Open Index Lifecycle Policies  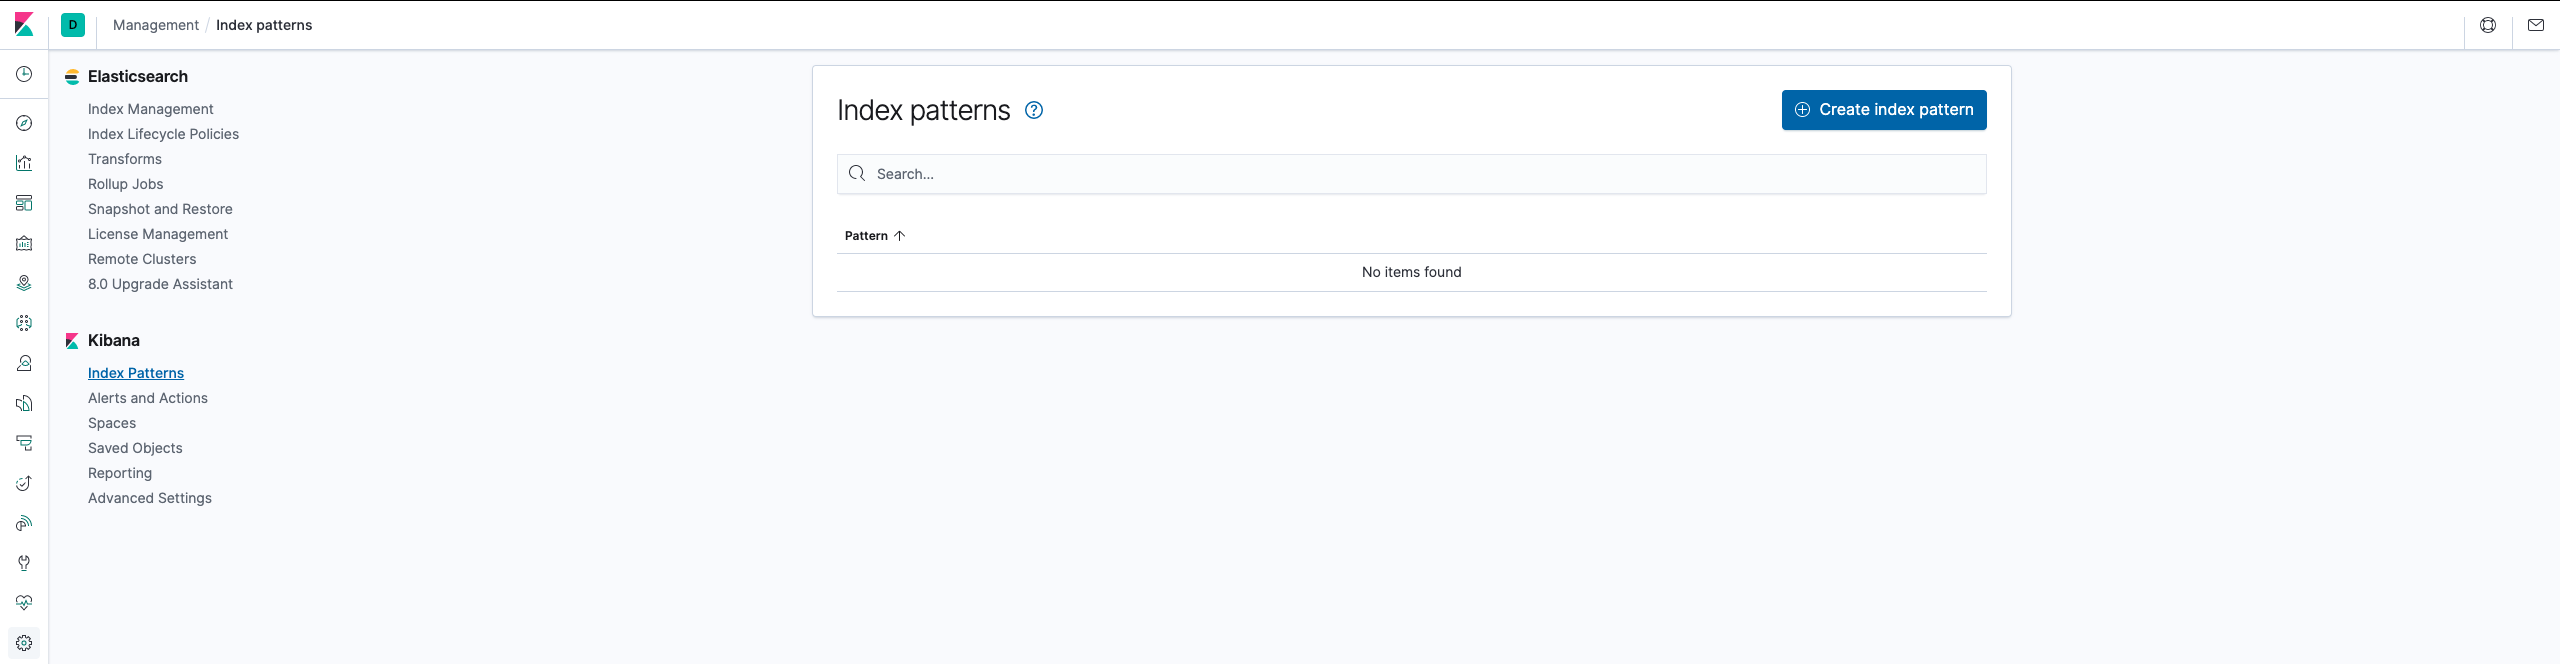click(x=163, y=134)
